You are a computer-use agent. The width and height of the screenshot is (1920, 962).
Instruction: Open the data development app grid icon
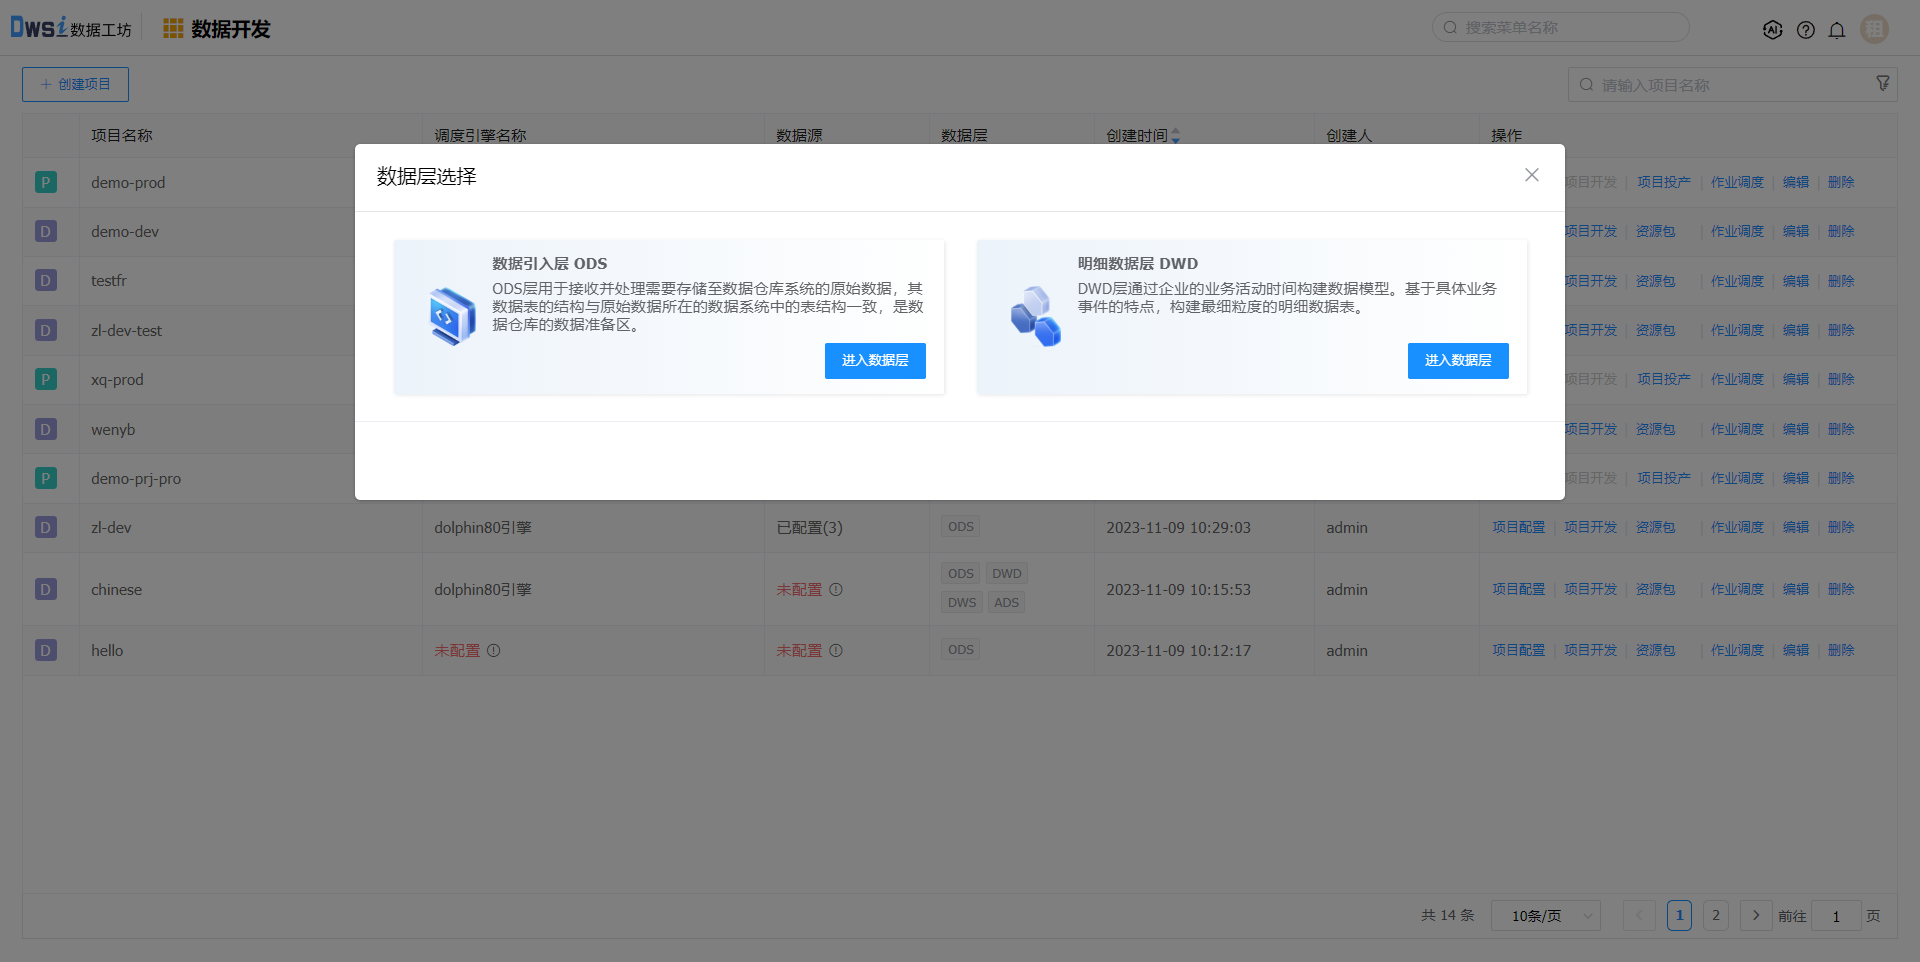[173, 29]
